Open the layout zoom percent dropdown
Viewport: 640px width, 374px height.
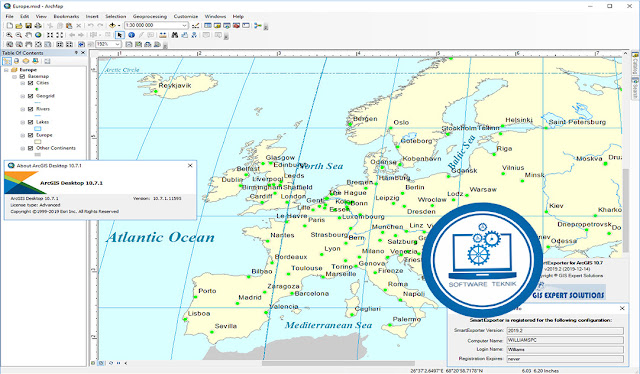pos(118,44)
